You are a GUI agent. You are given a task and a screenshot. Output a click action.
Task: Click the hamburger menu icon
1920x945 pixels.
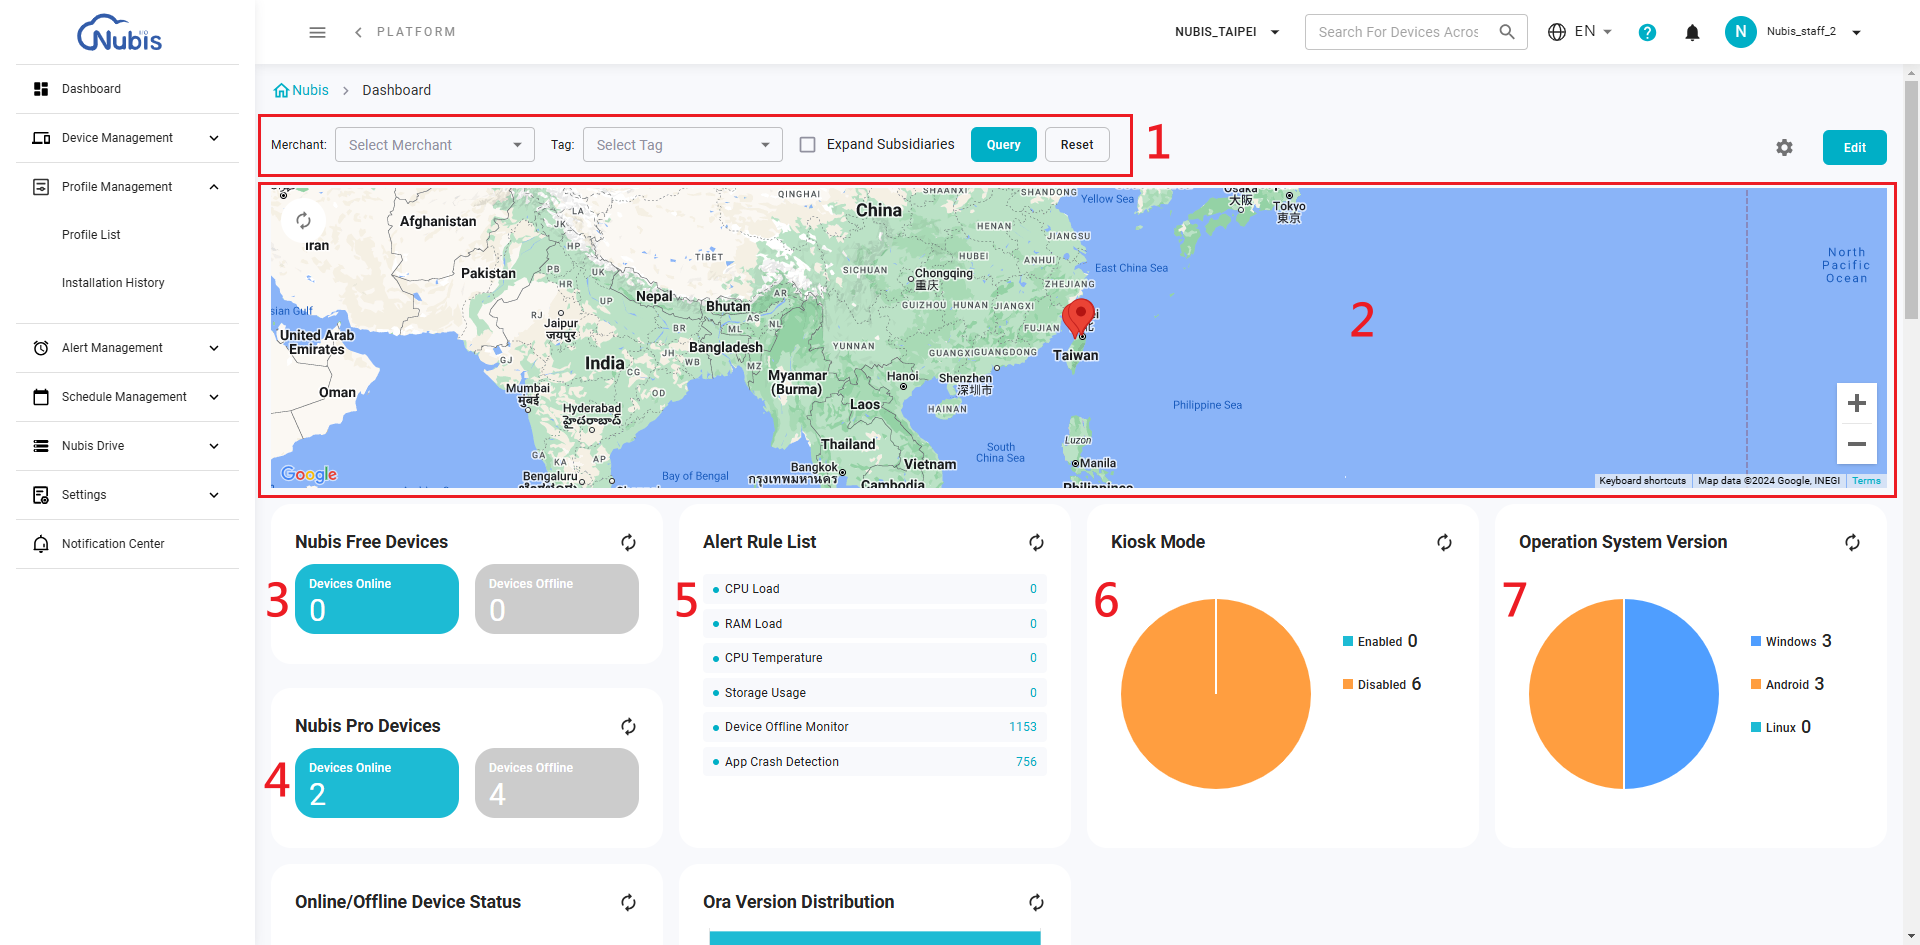pos(317,32)
